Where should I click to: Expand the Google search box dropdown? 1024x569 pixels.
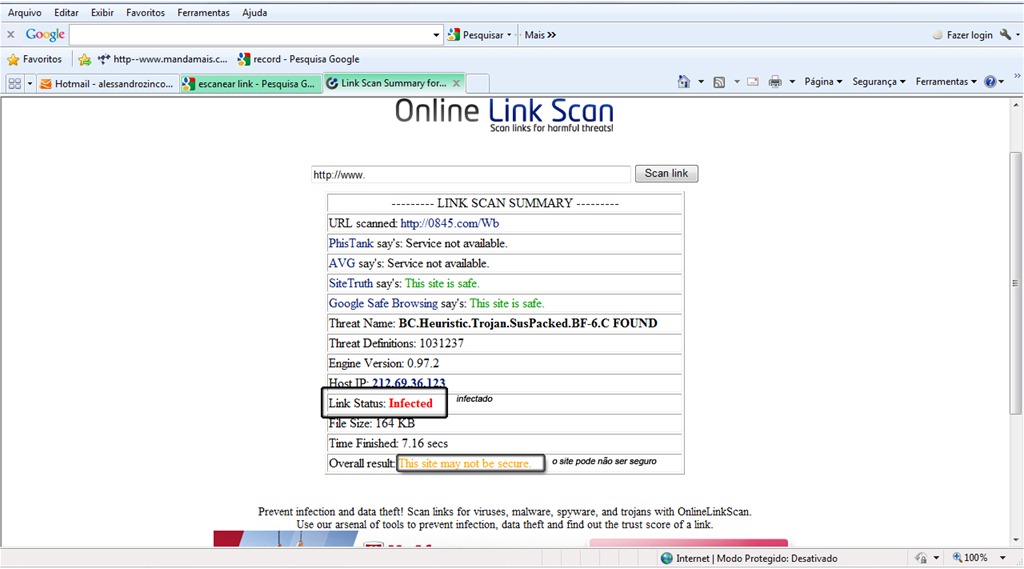coord(436,35)
